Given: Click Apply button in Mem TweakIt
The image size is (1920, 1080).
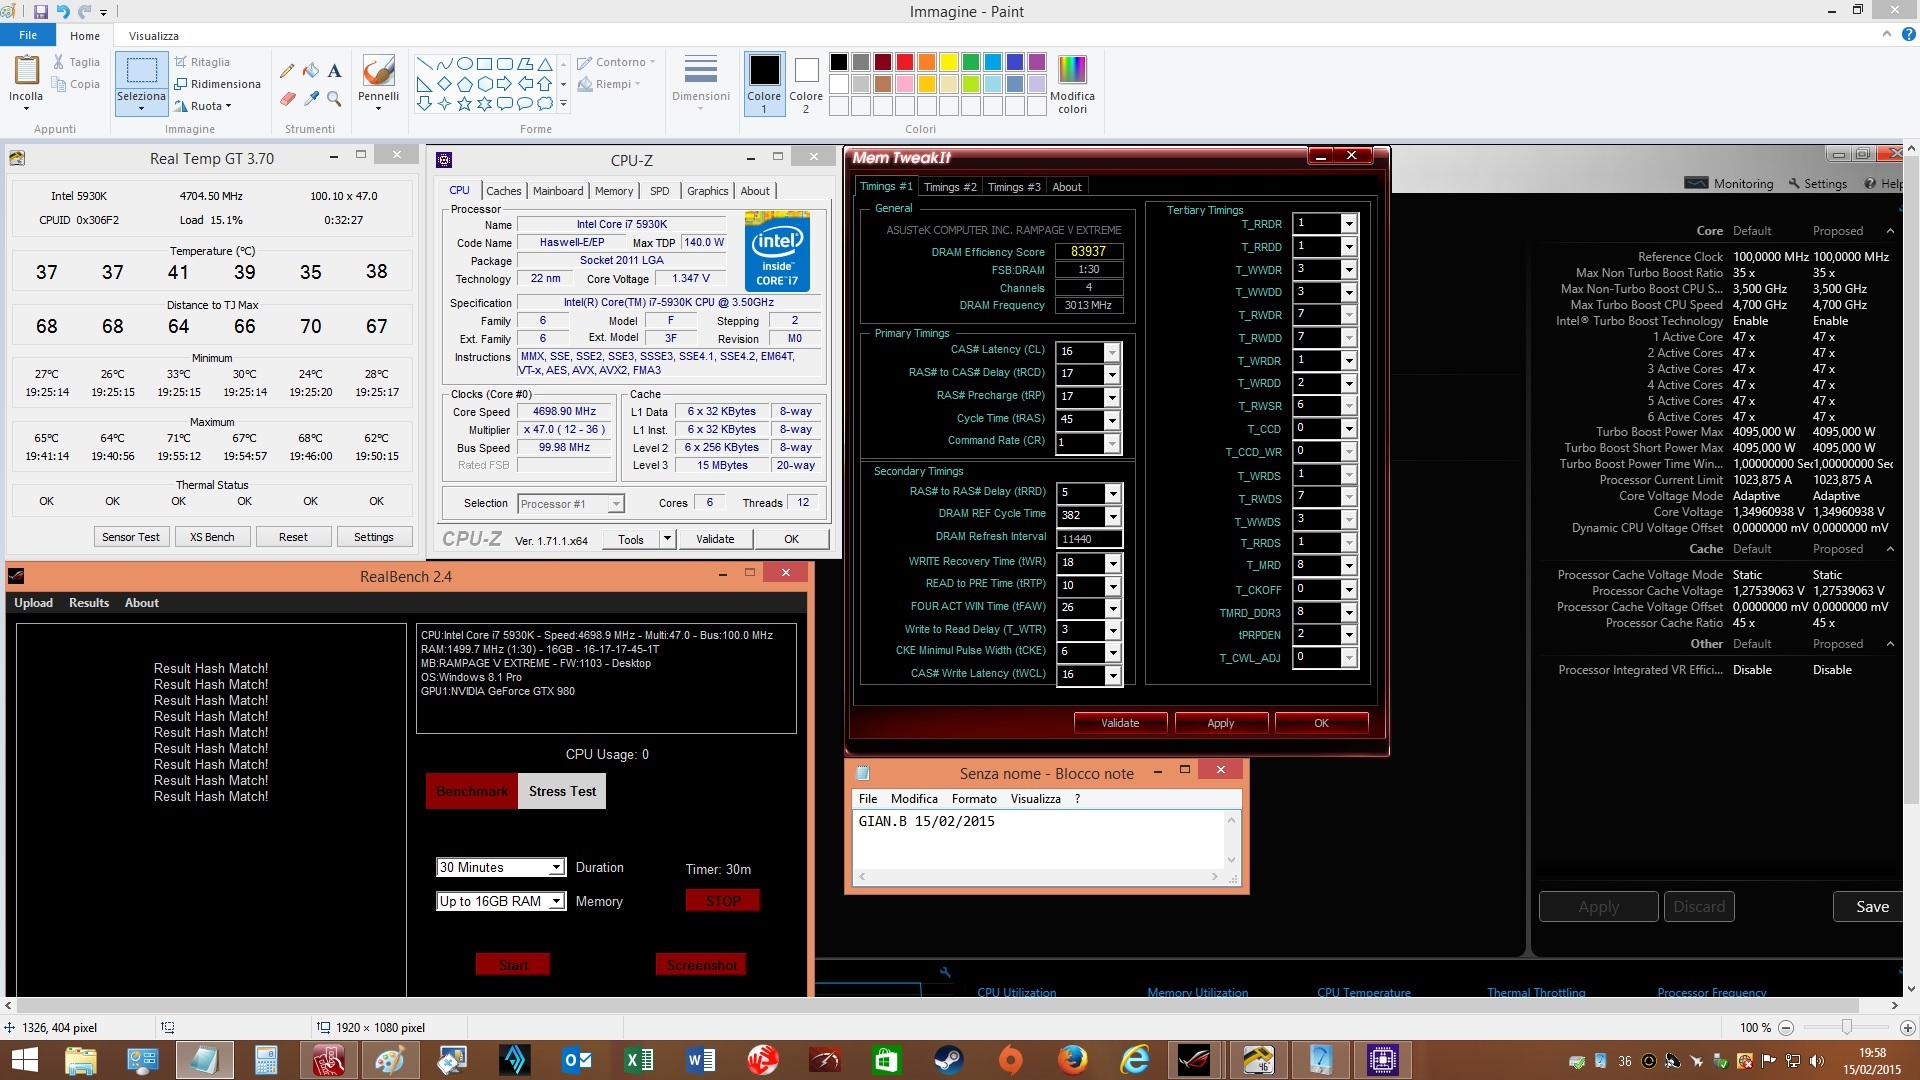Looking at the screenshot, I should coord(1221,723).
